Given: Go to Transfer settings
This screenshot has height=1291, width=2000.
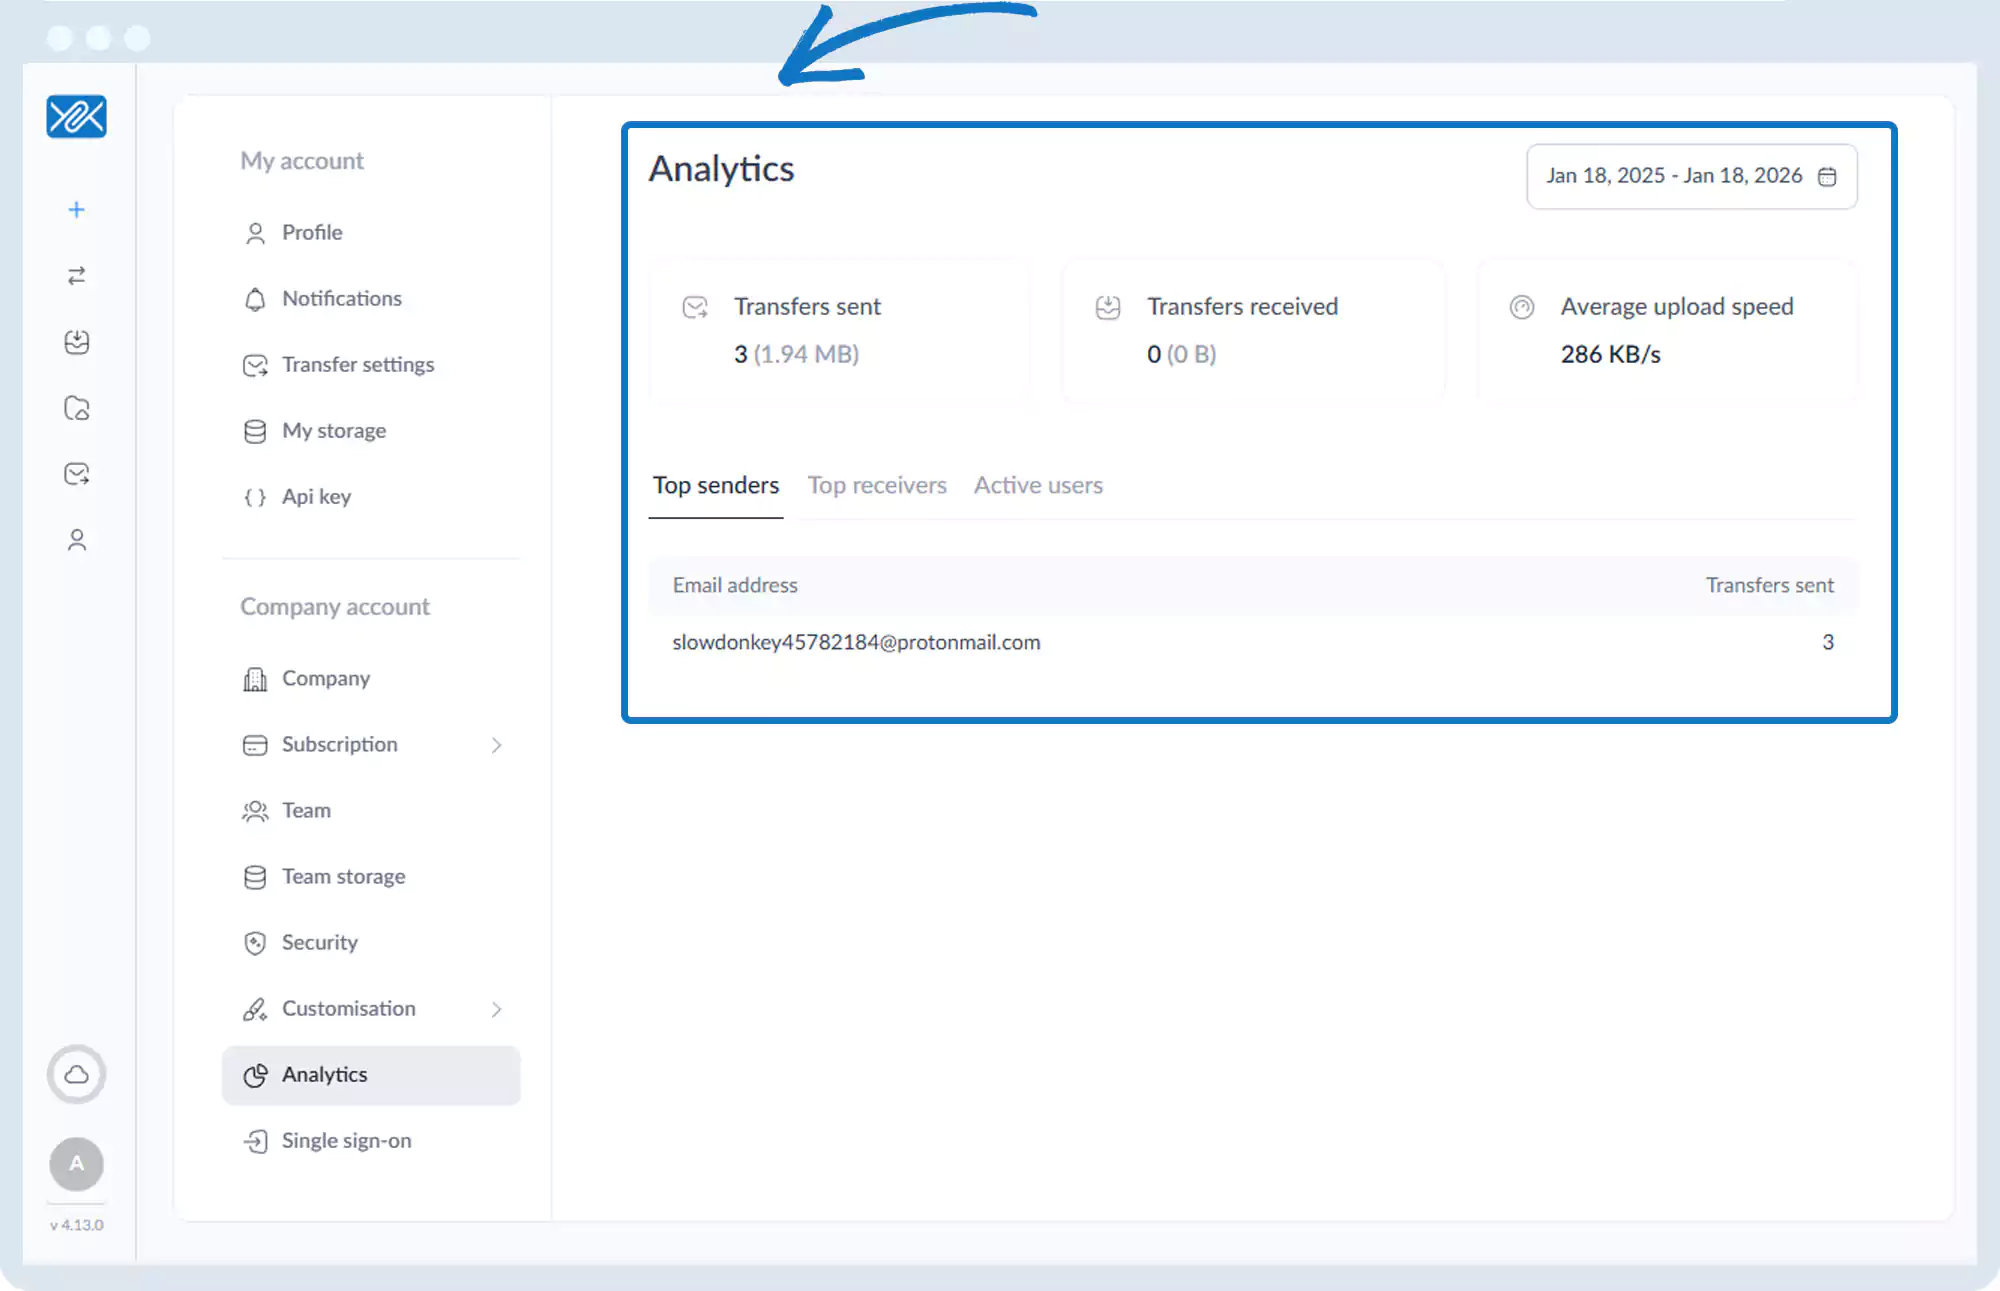Looking at the screenshot, I should point(357,365).
